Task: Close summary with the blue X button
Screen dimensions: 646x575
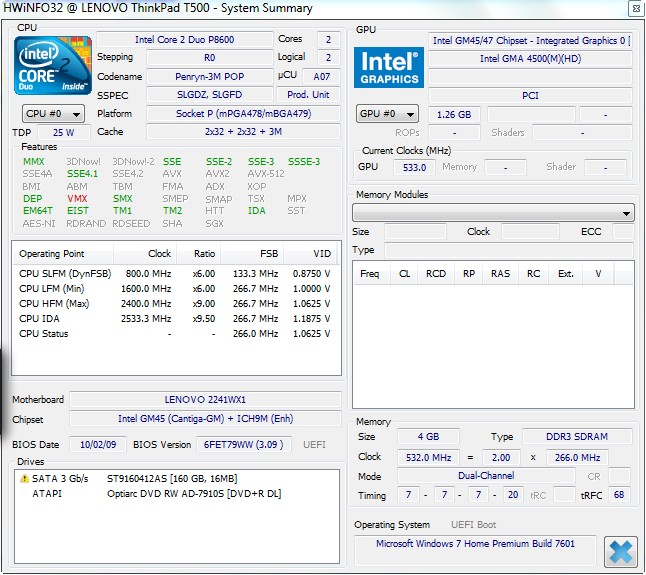Action: click(x=620, y=552)
